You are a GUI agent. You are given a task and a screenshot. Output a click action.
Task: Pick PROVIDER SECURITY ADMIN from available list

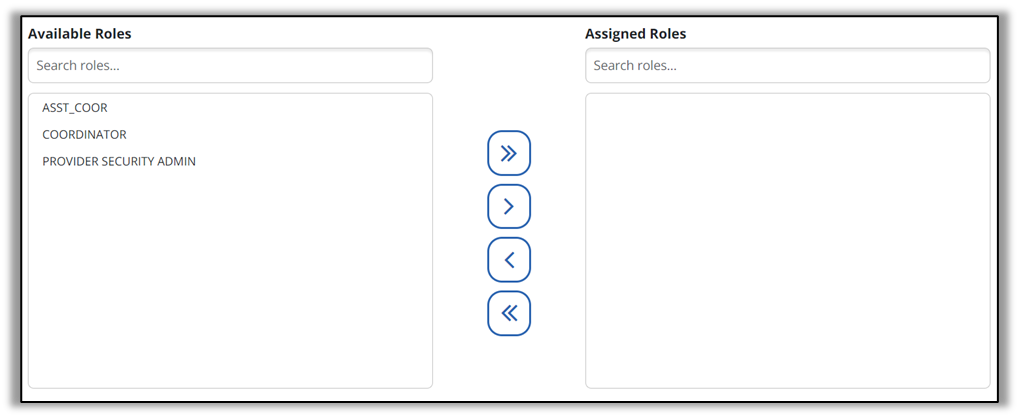pyautogui.click(x=119, y=162)
